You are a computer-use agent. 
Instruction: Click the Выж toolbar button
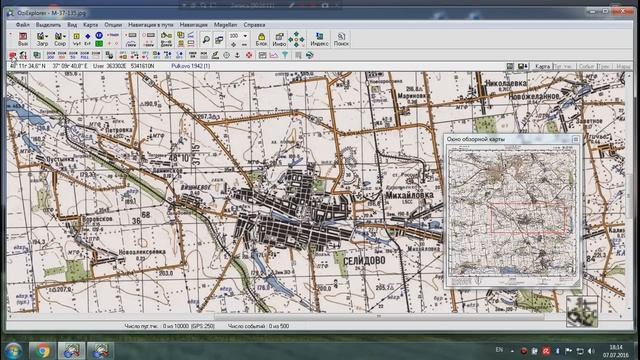(23, 39)
